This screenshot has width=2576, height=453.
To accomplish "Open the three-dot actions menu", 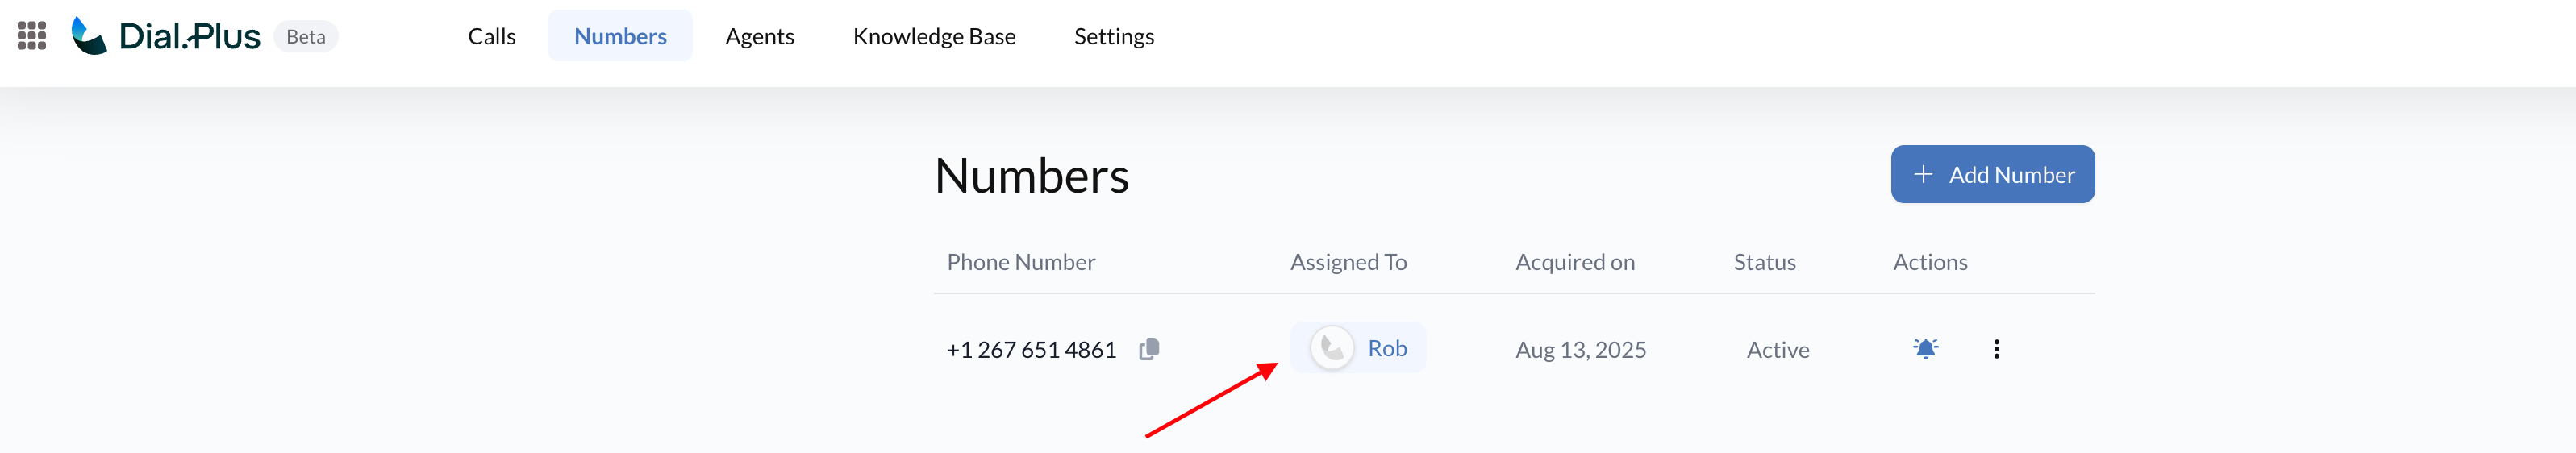I will pyautogui.click(x=1996, y=349).
